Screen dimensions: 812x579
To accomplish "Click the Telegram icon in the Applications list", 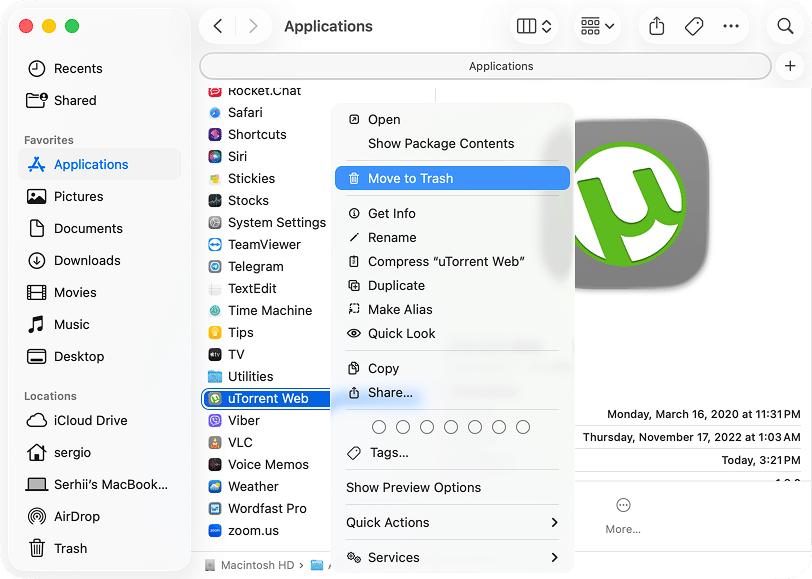I will pyautogui.click(x=213, y=266).
